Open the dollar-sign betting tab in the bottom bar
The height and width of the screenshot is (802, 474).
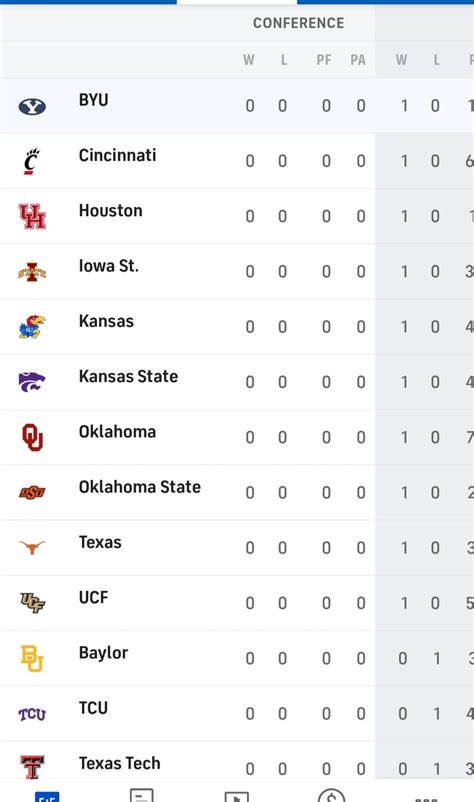[331, 795]
